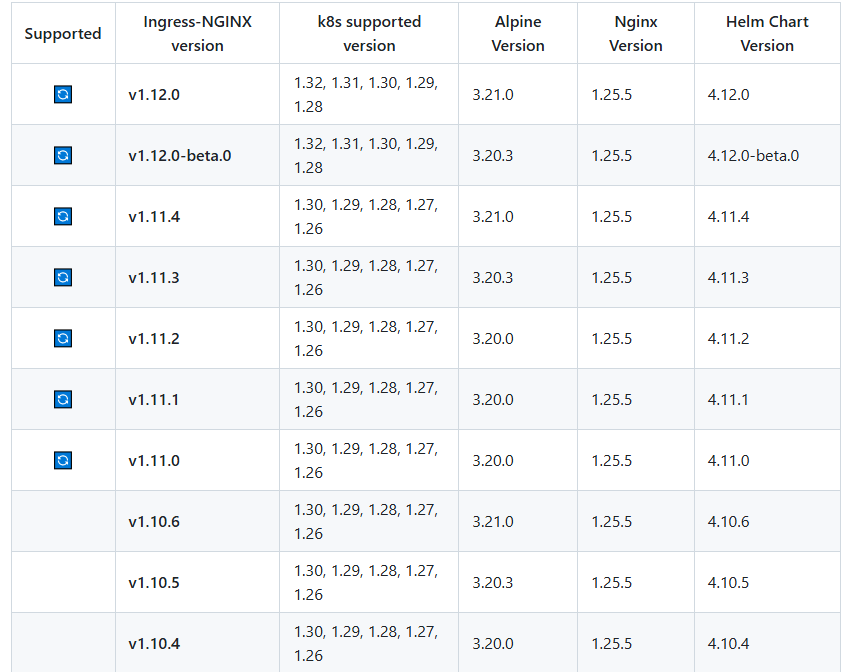Select the Alpine Version column header
The width and height of the screenshot is (842, 672).
click(518, 33)
